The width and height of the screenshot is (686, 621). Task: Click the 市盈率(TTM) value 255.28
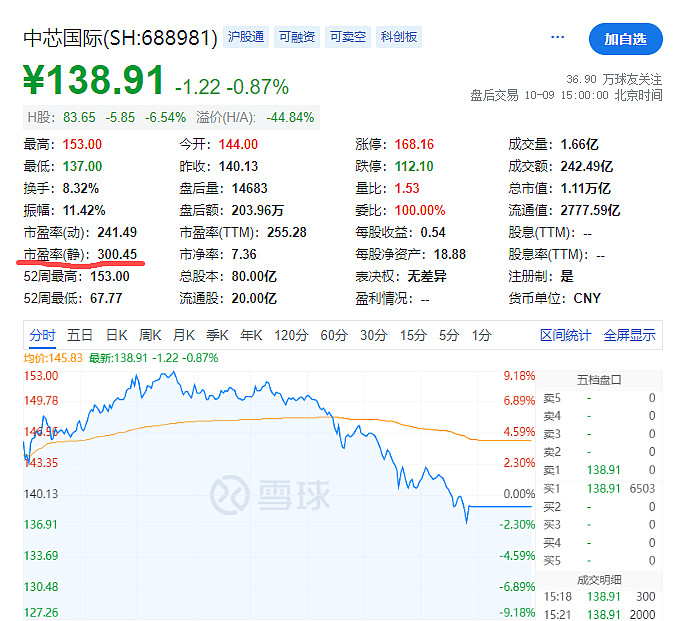tap(287, 232)
